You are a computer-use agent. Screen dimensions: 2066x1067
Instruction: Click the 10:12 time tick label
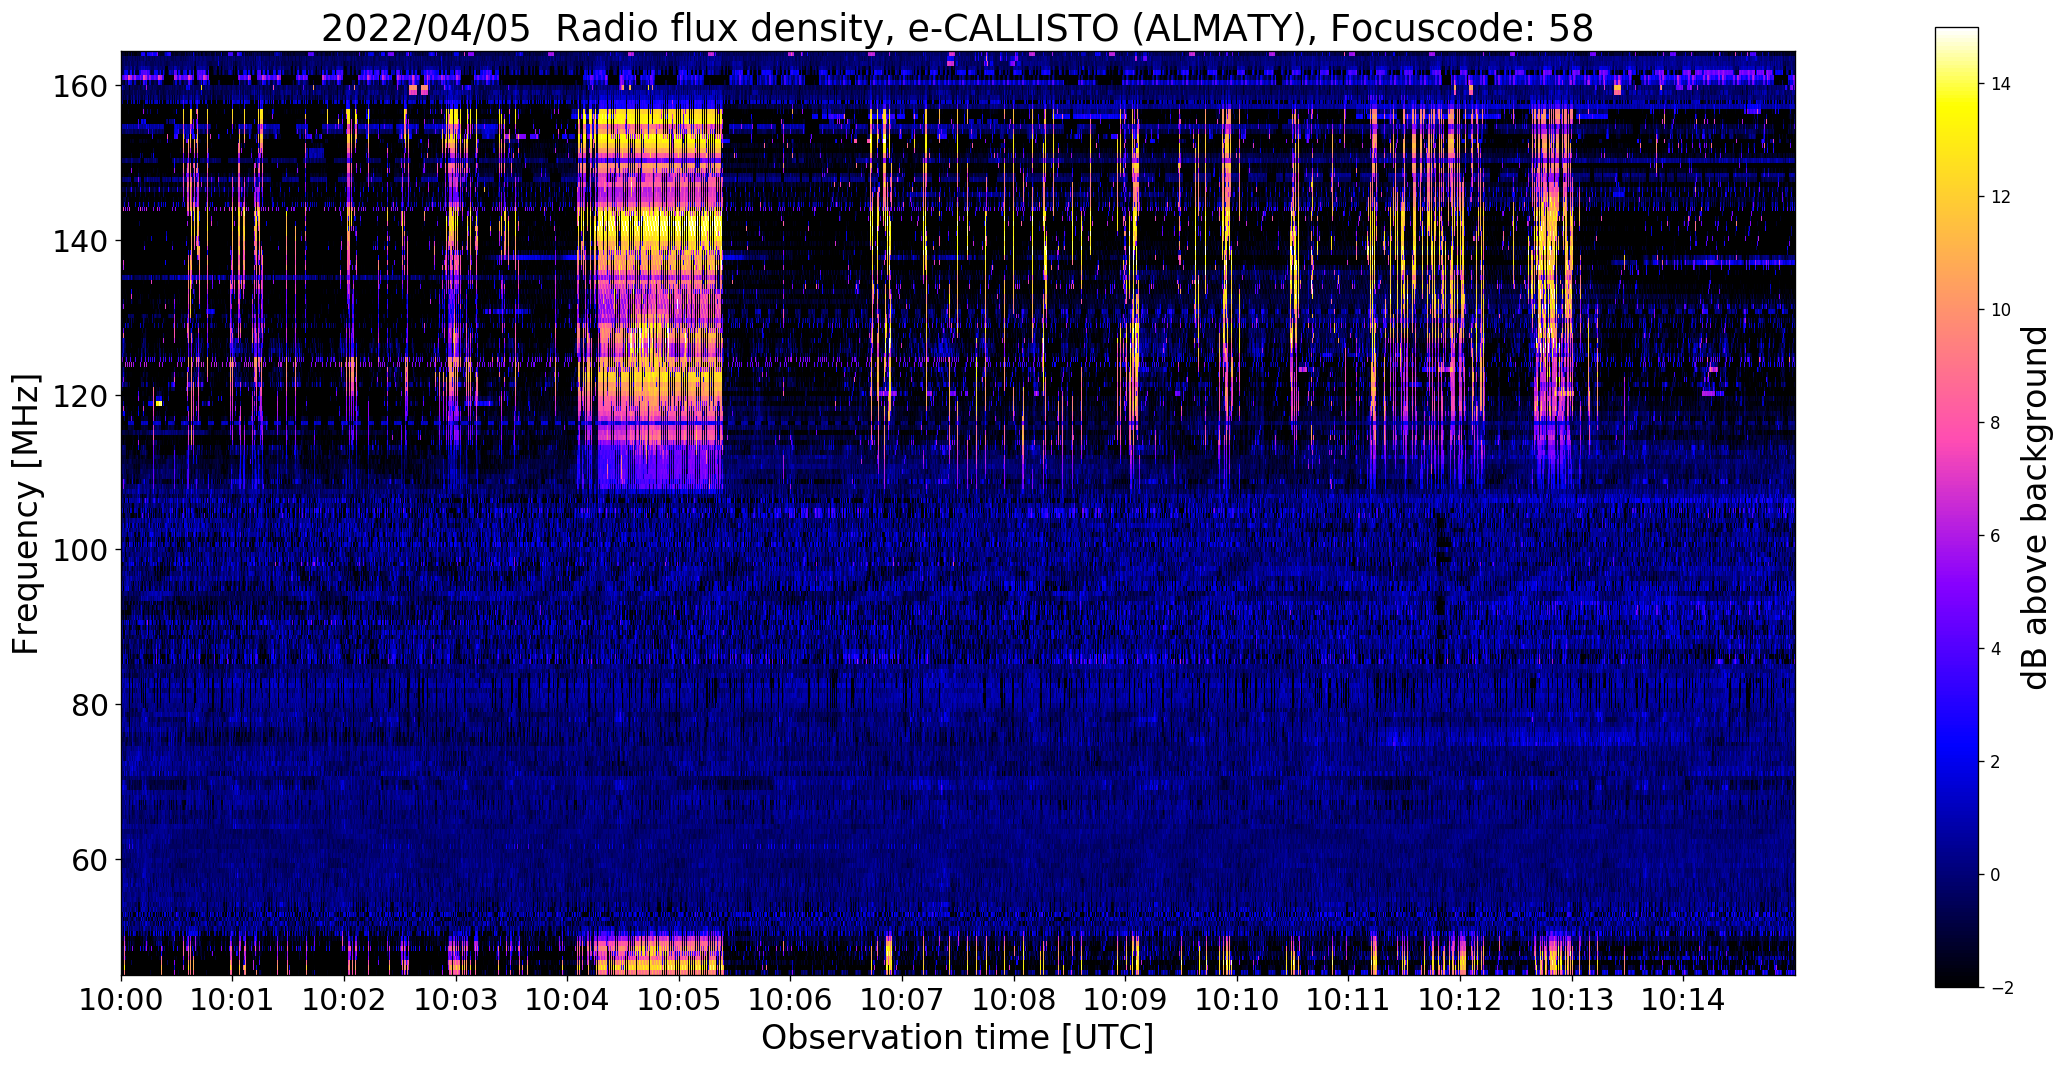pyautogui.click(x=1461, y=999)
